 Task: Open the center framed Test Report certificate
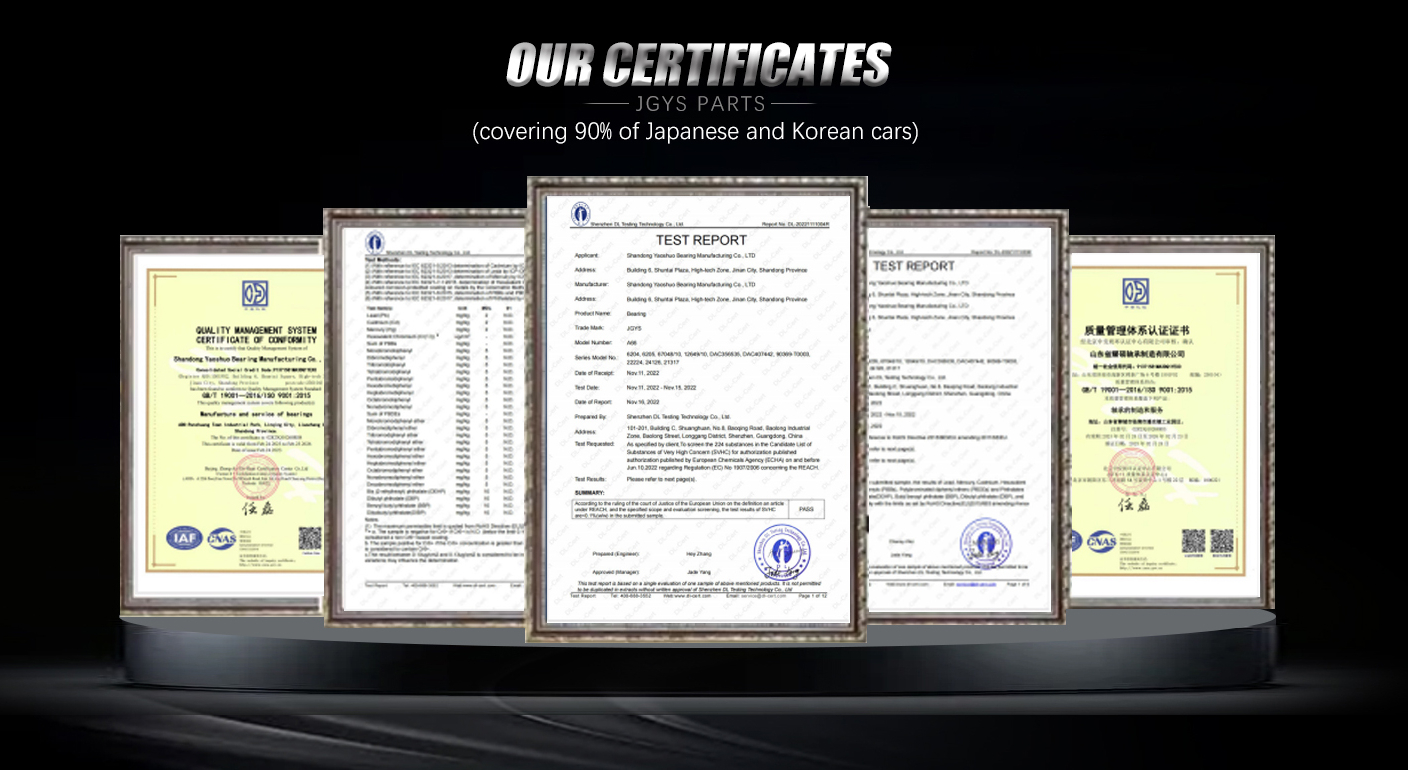(x=696, y=410)
